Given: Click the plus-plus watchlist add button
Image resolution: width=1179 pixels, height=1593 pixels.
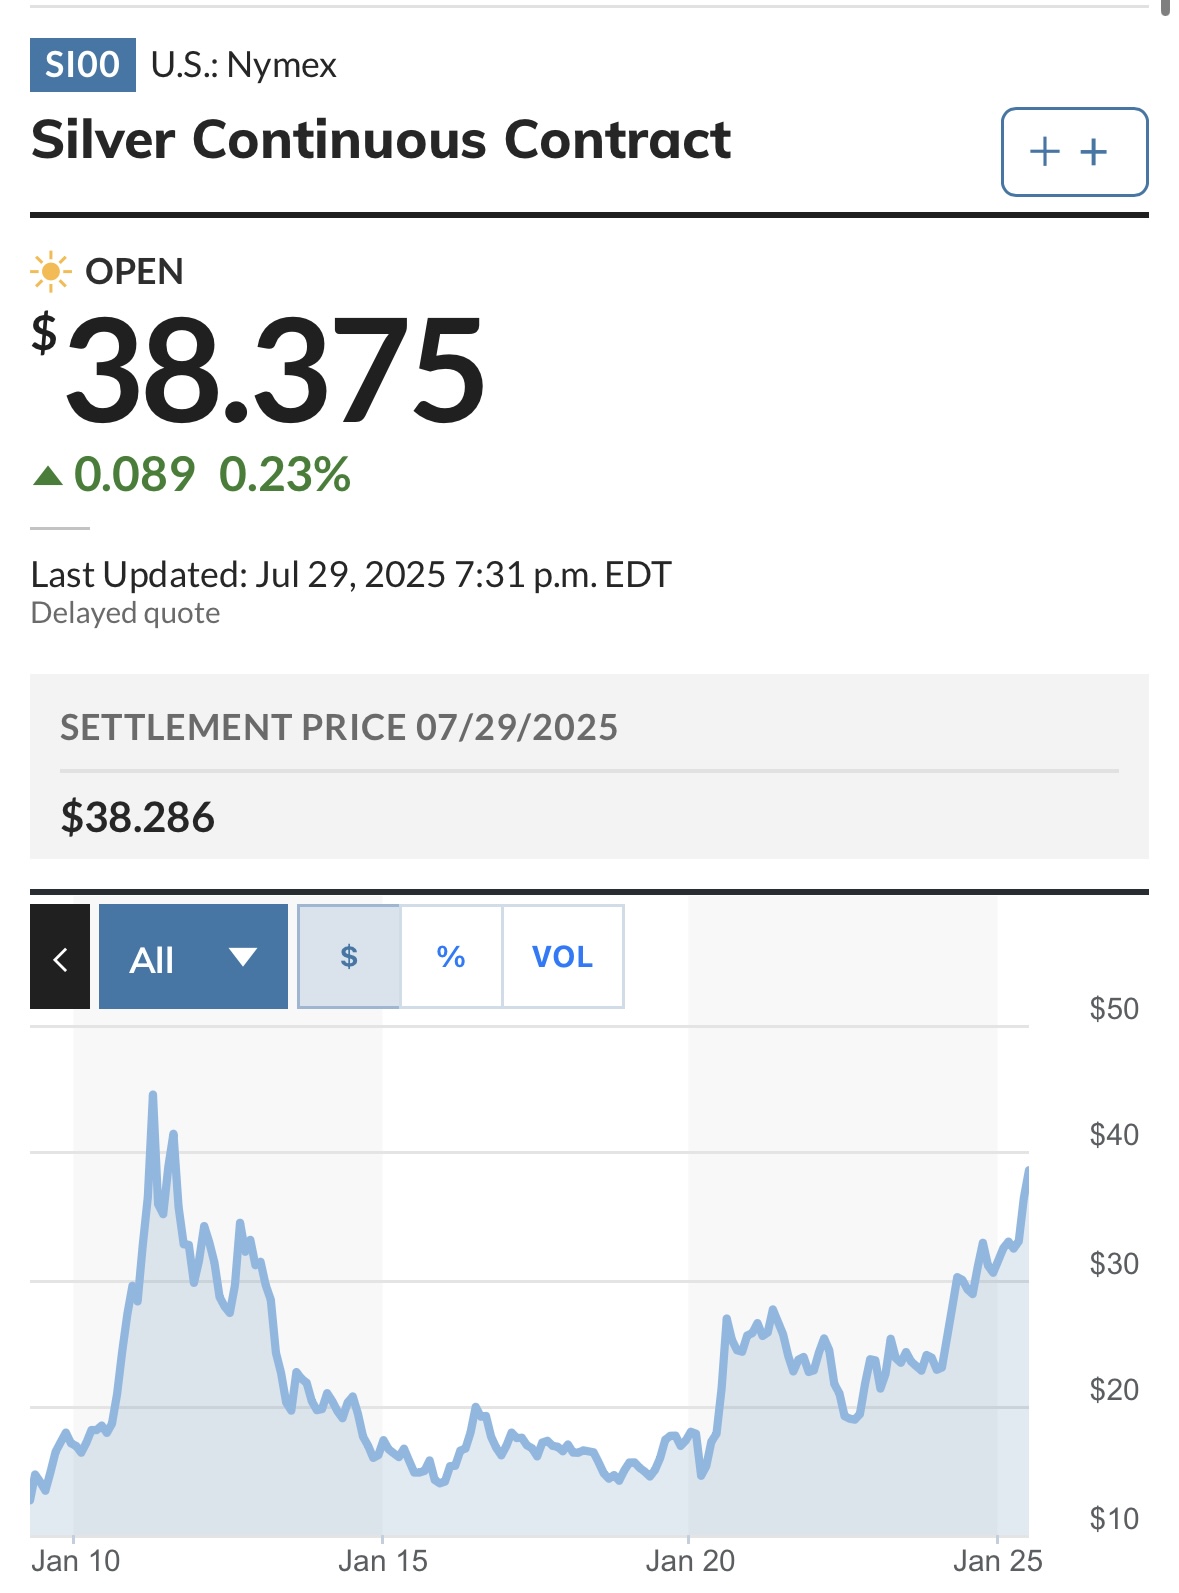Looking at the screenshot, I should pyautogui.click(x=1074, y=152).
